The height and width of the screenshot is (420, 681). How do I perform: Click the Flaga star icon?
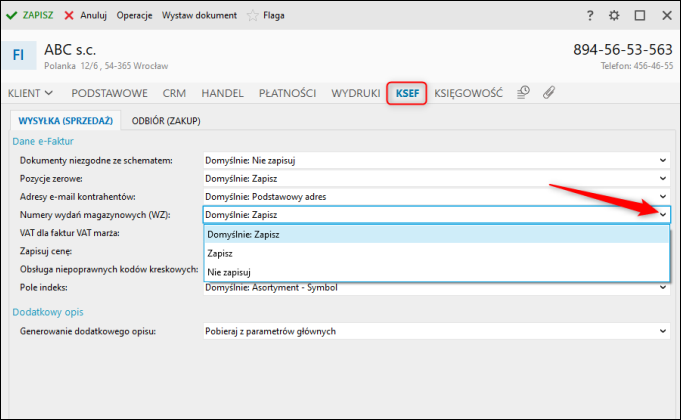click(252, 16)
